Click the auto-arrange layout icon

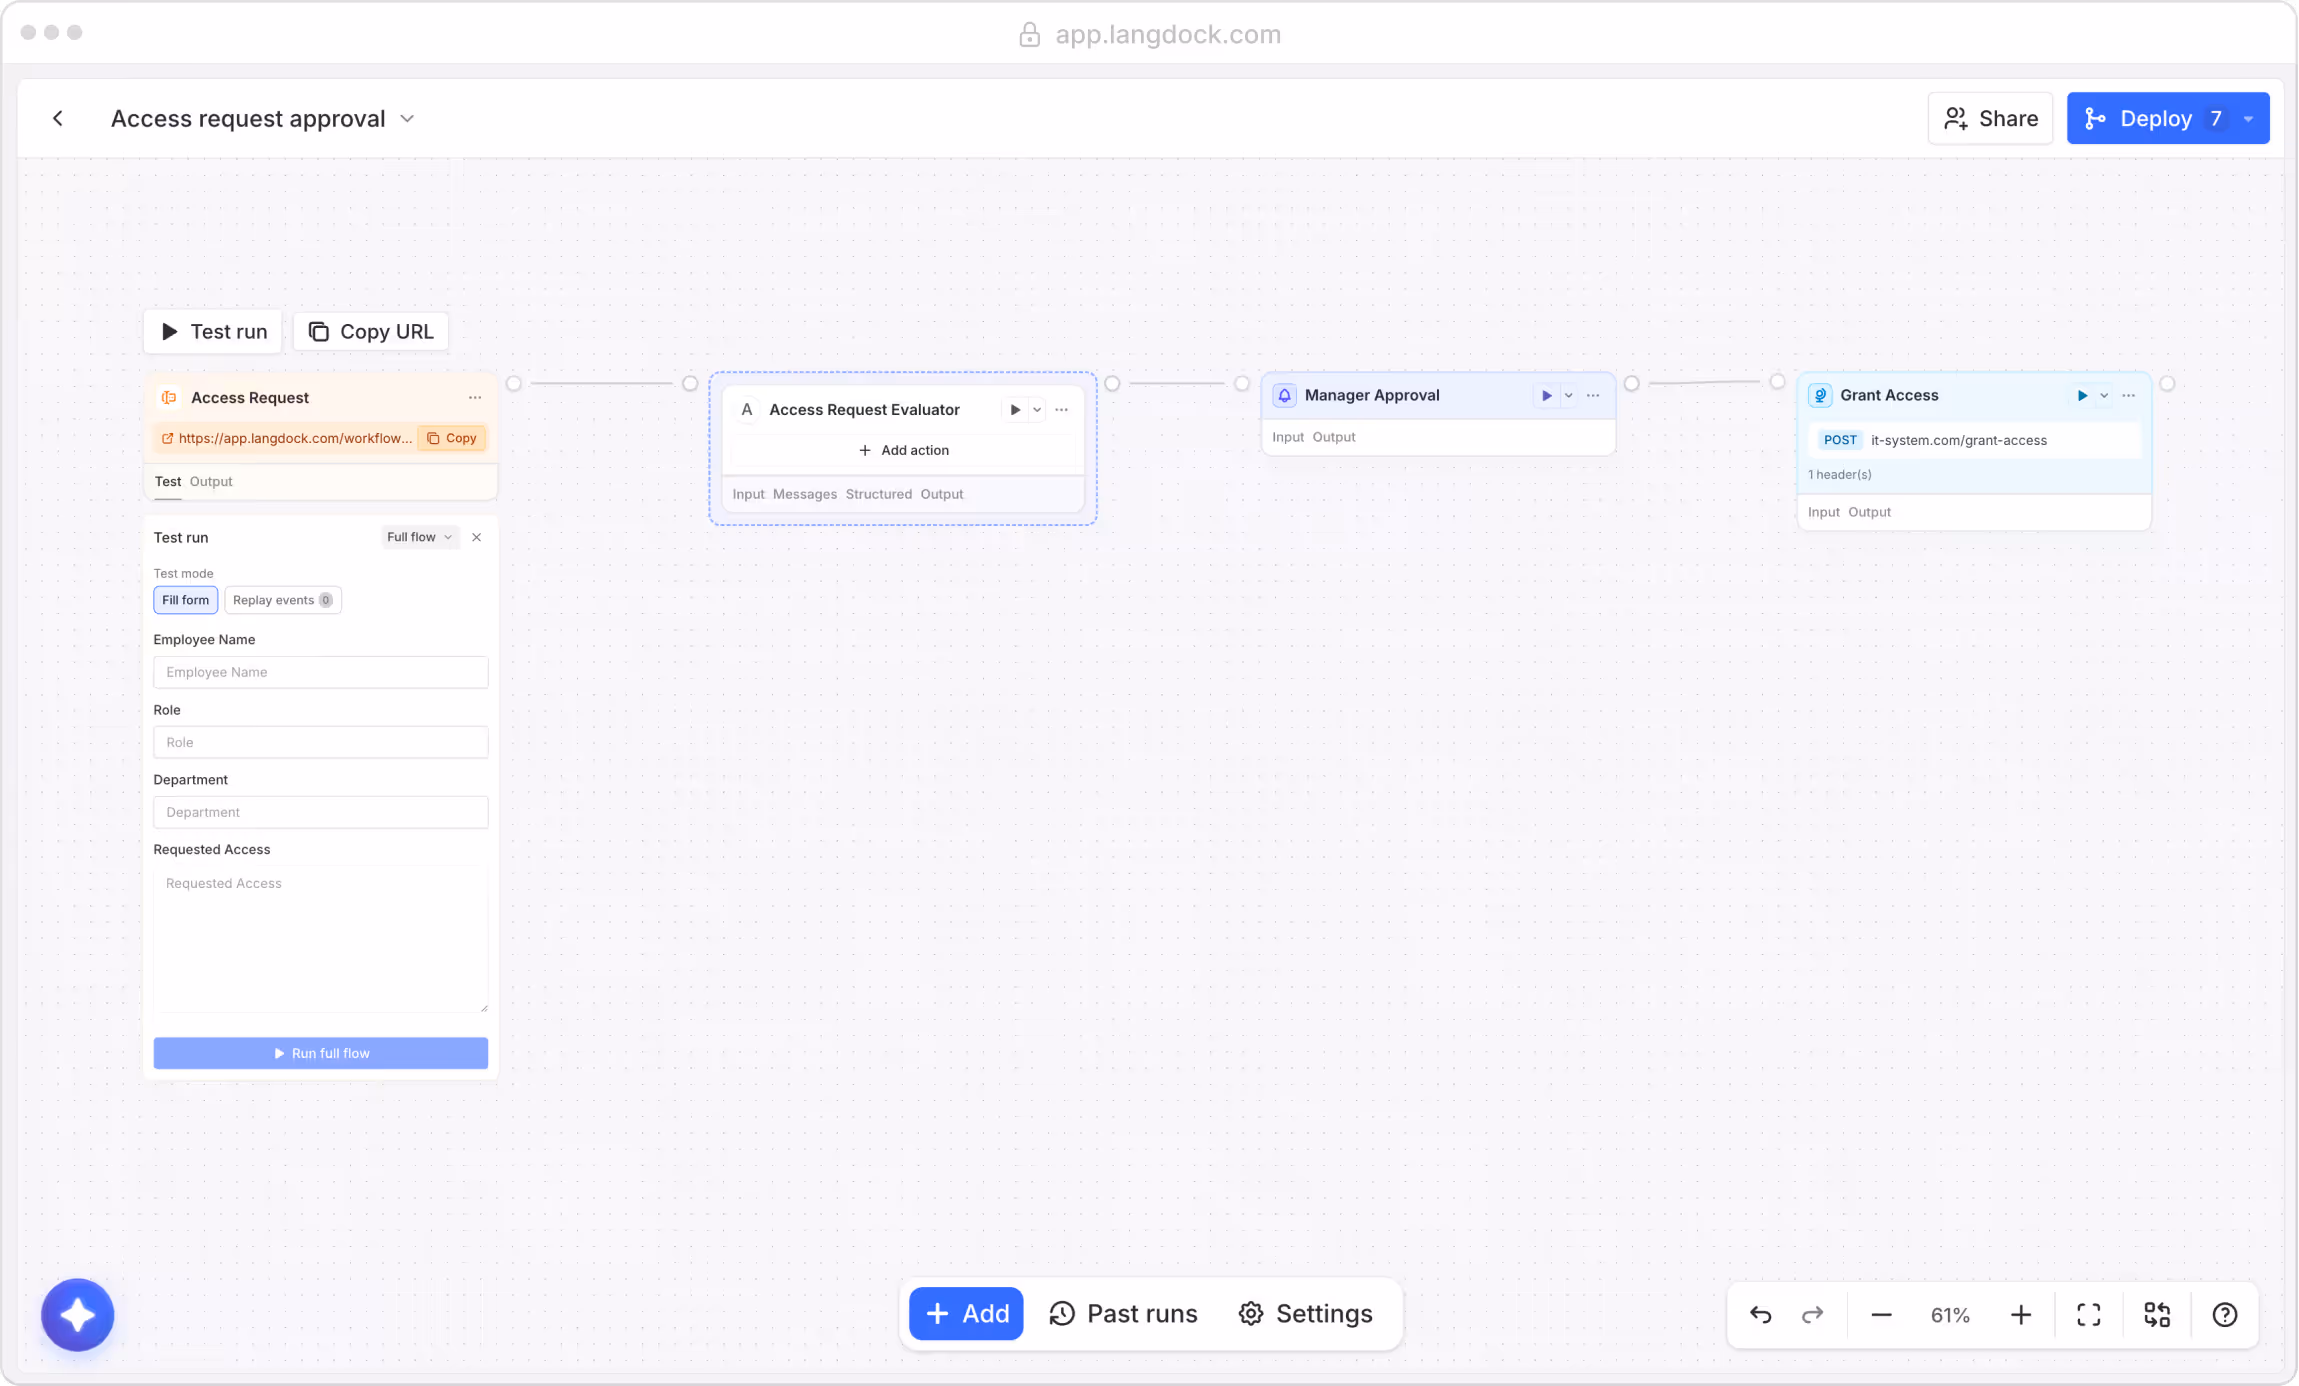(x=2157, y=1315)
